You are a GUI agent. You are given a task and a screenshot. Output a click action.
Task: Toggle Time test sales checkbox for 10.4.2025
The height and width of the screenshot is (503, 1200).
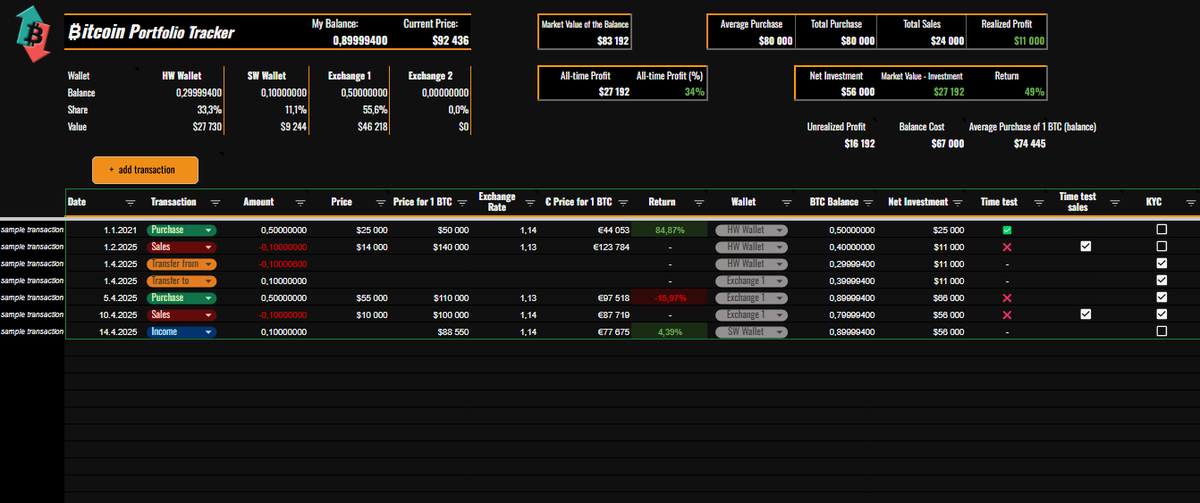[1086, 314]
